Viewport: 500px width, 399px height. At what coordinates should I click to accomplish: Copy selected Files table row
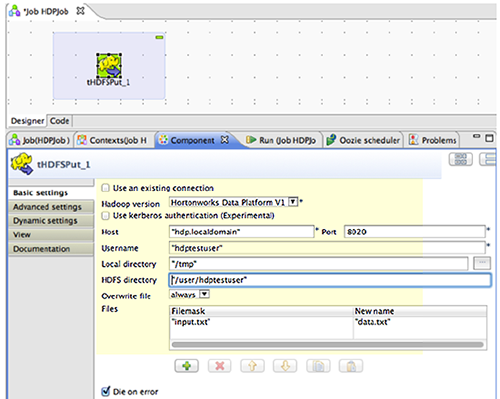[318, 366]
